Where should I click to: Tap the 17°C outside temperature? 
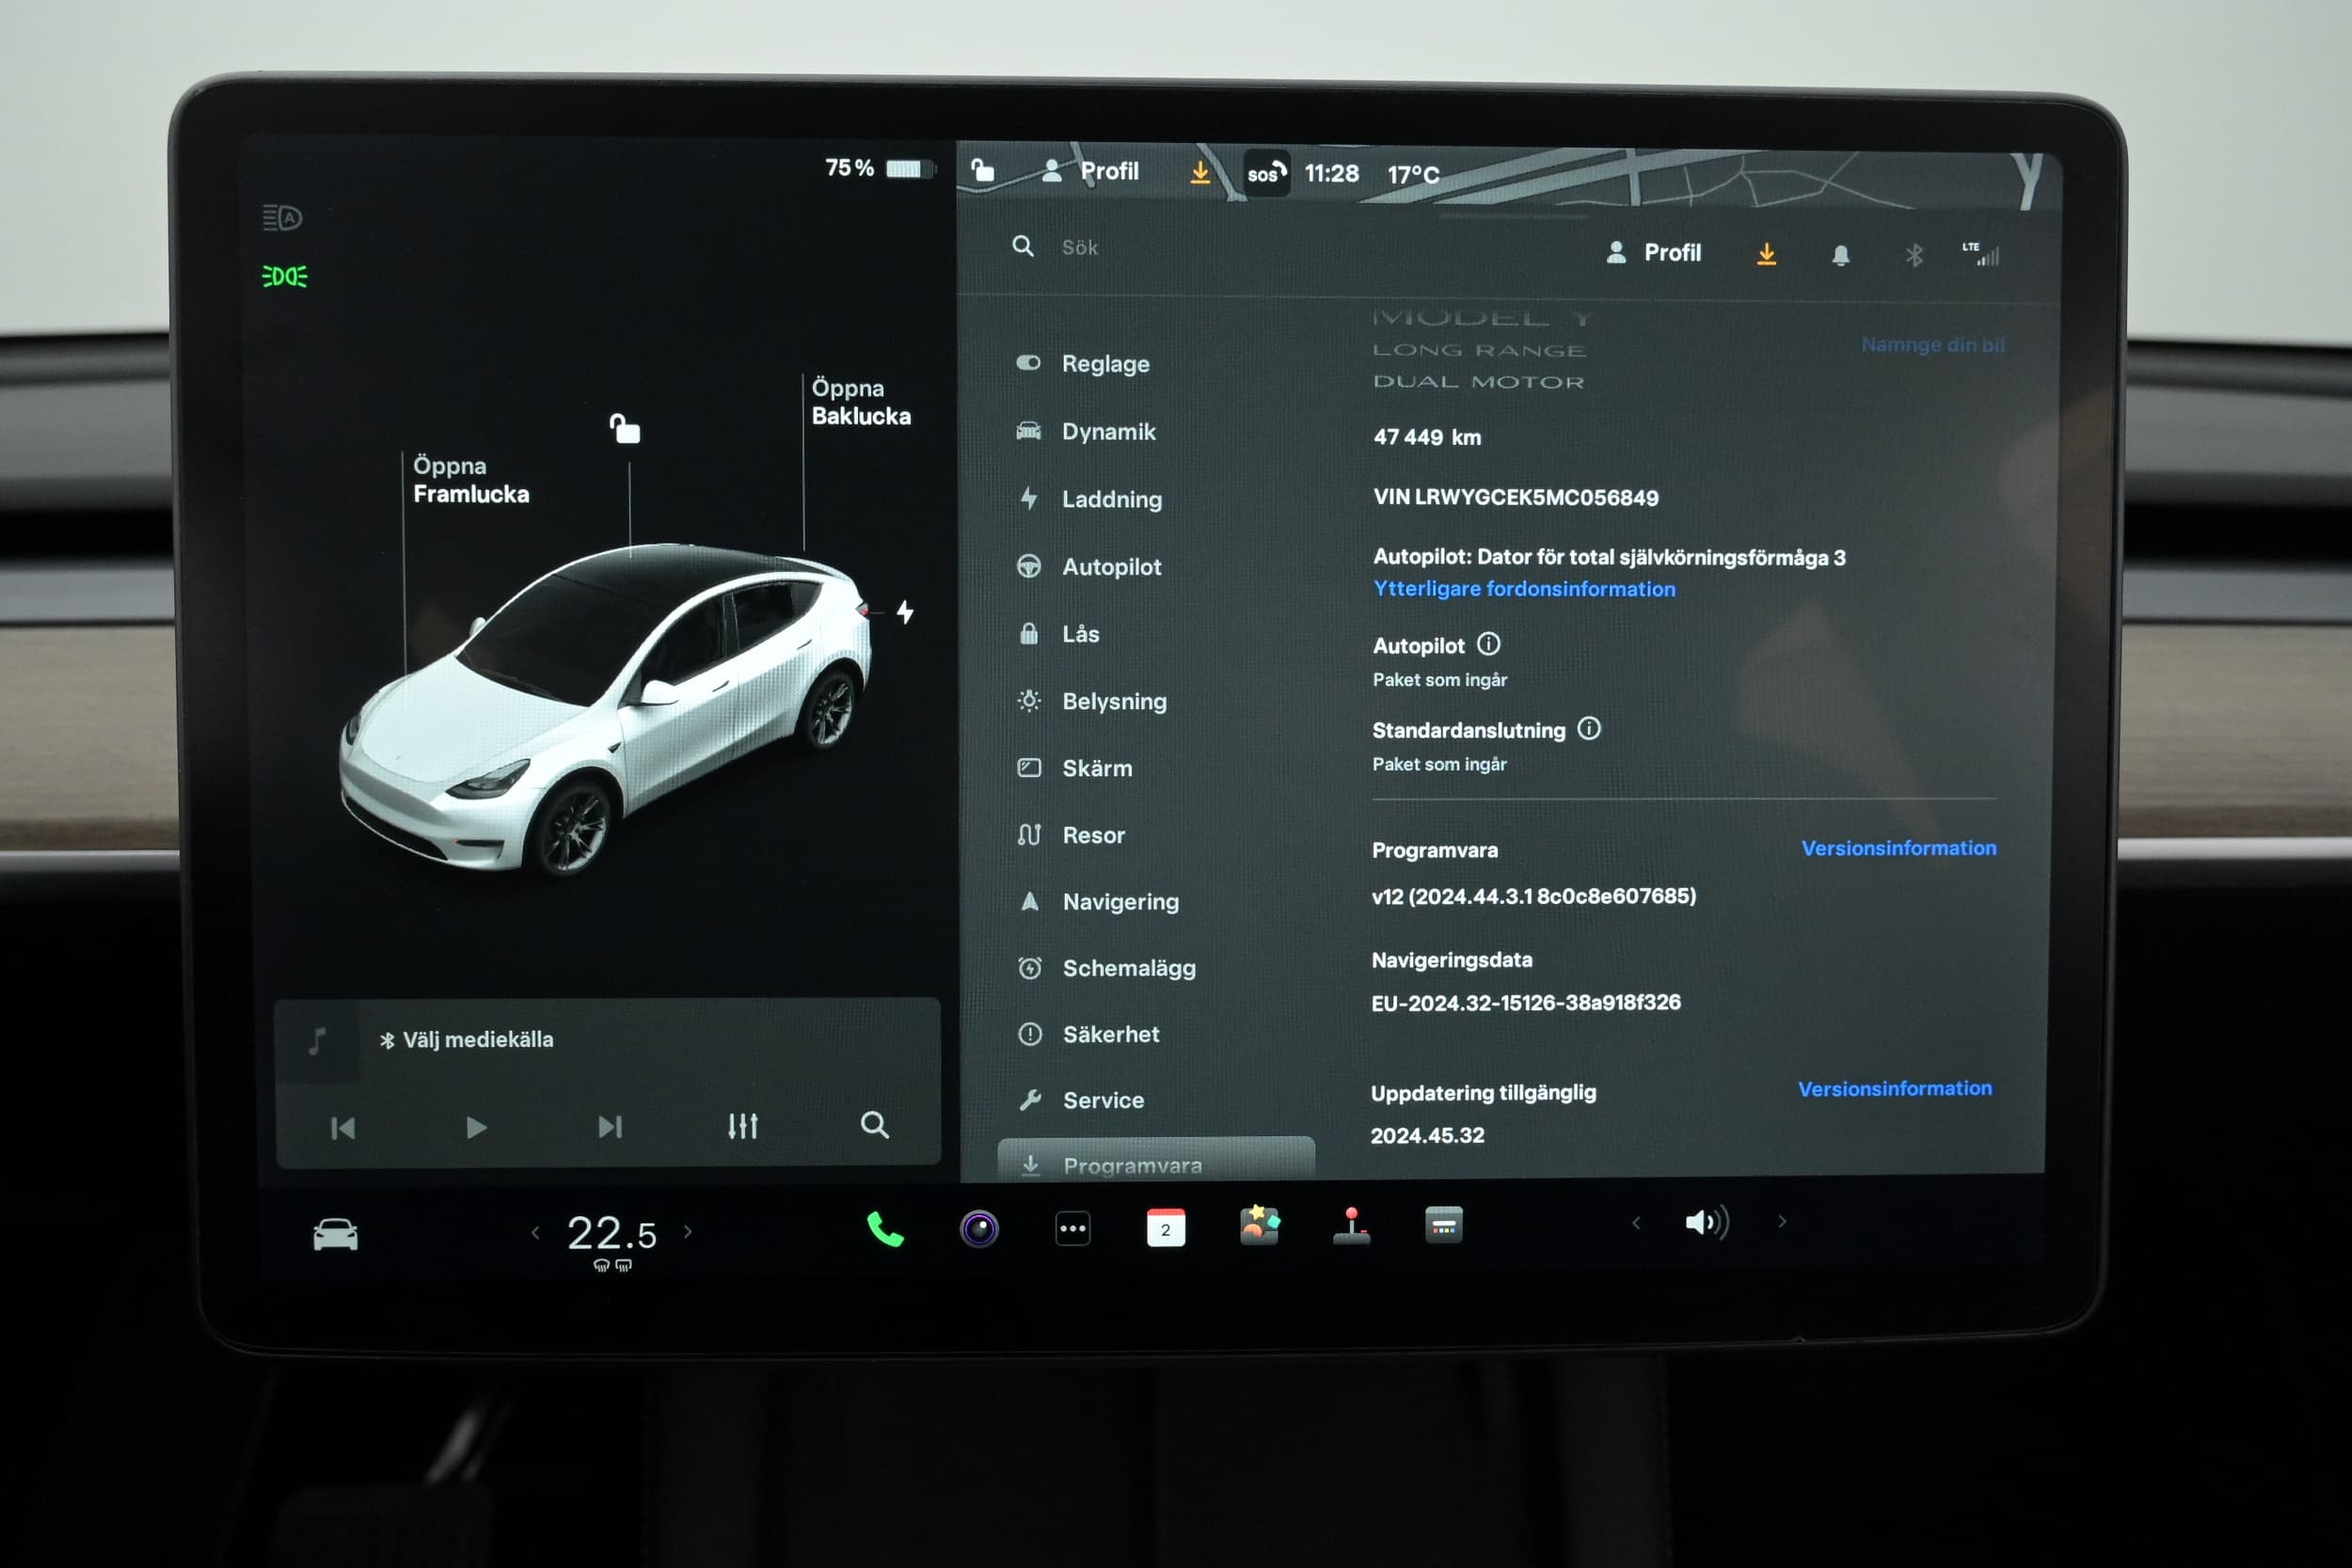(x=1413, y=175)
